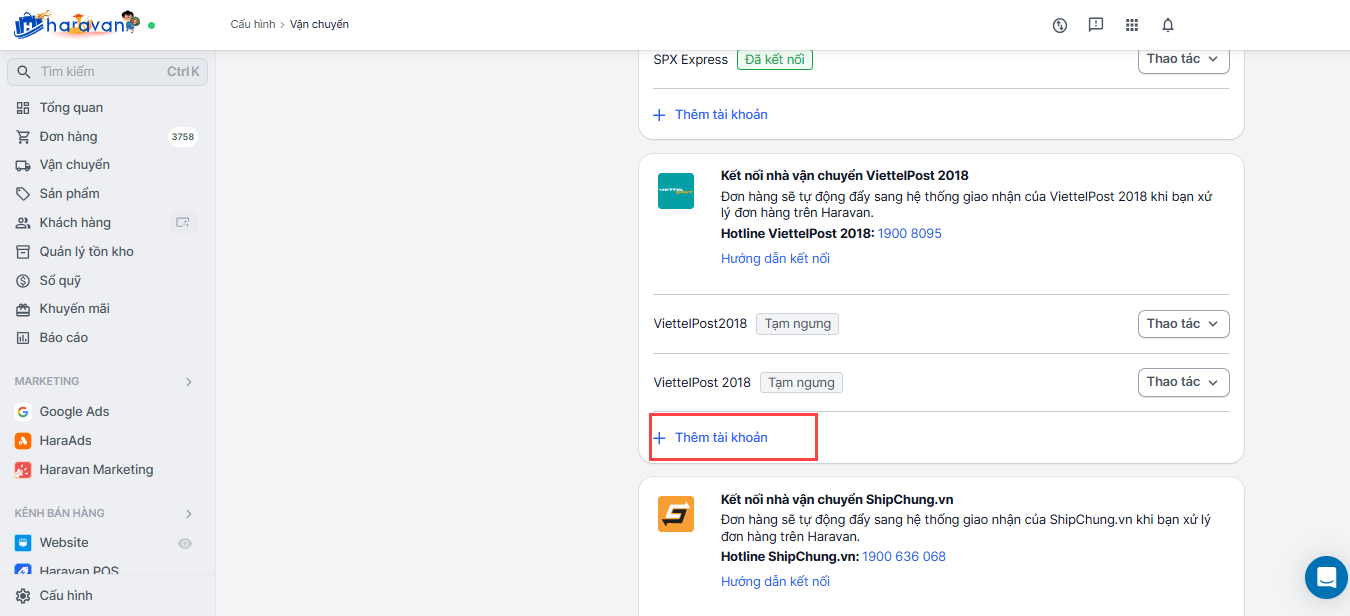Click the ViettelPost carrier logo
Viewport: 1350px width, 616px height.
[x=676, y=191]
